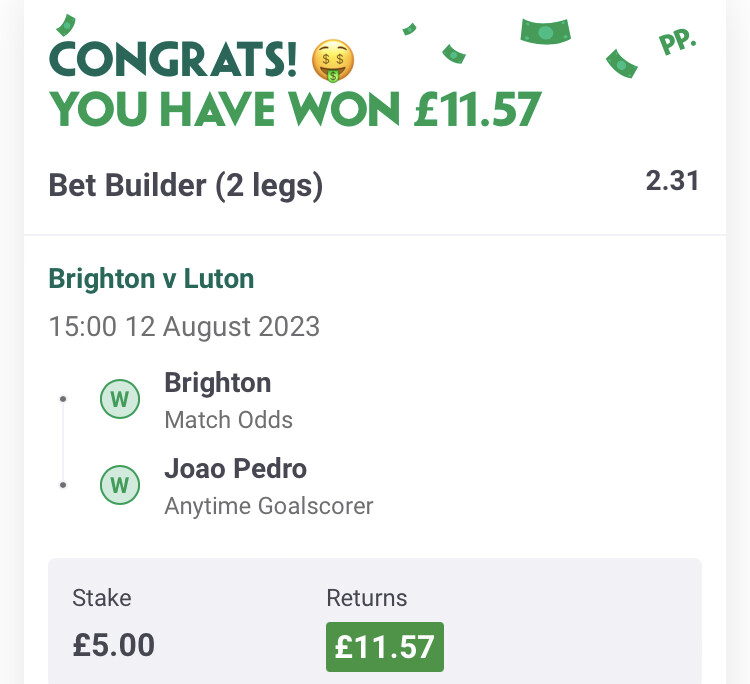
Task: Click the Returns label
Action: click(x=367, y=598)
